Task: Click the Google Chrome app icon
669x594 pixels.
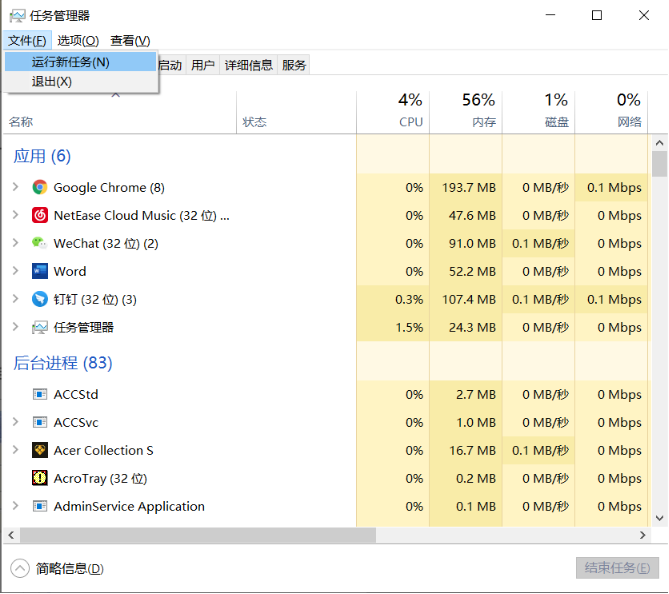Action: (x=40, y=187)
